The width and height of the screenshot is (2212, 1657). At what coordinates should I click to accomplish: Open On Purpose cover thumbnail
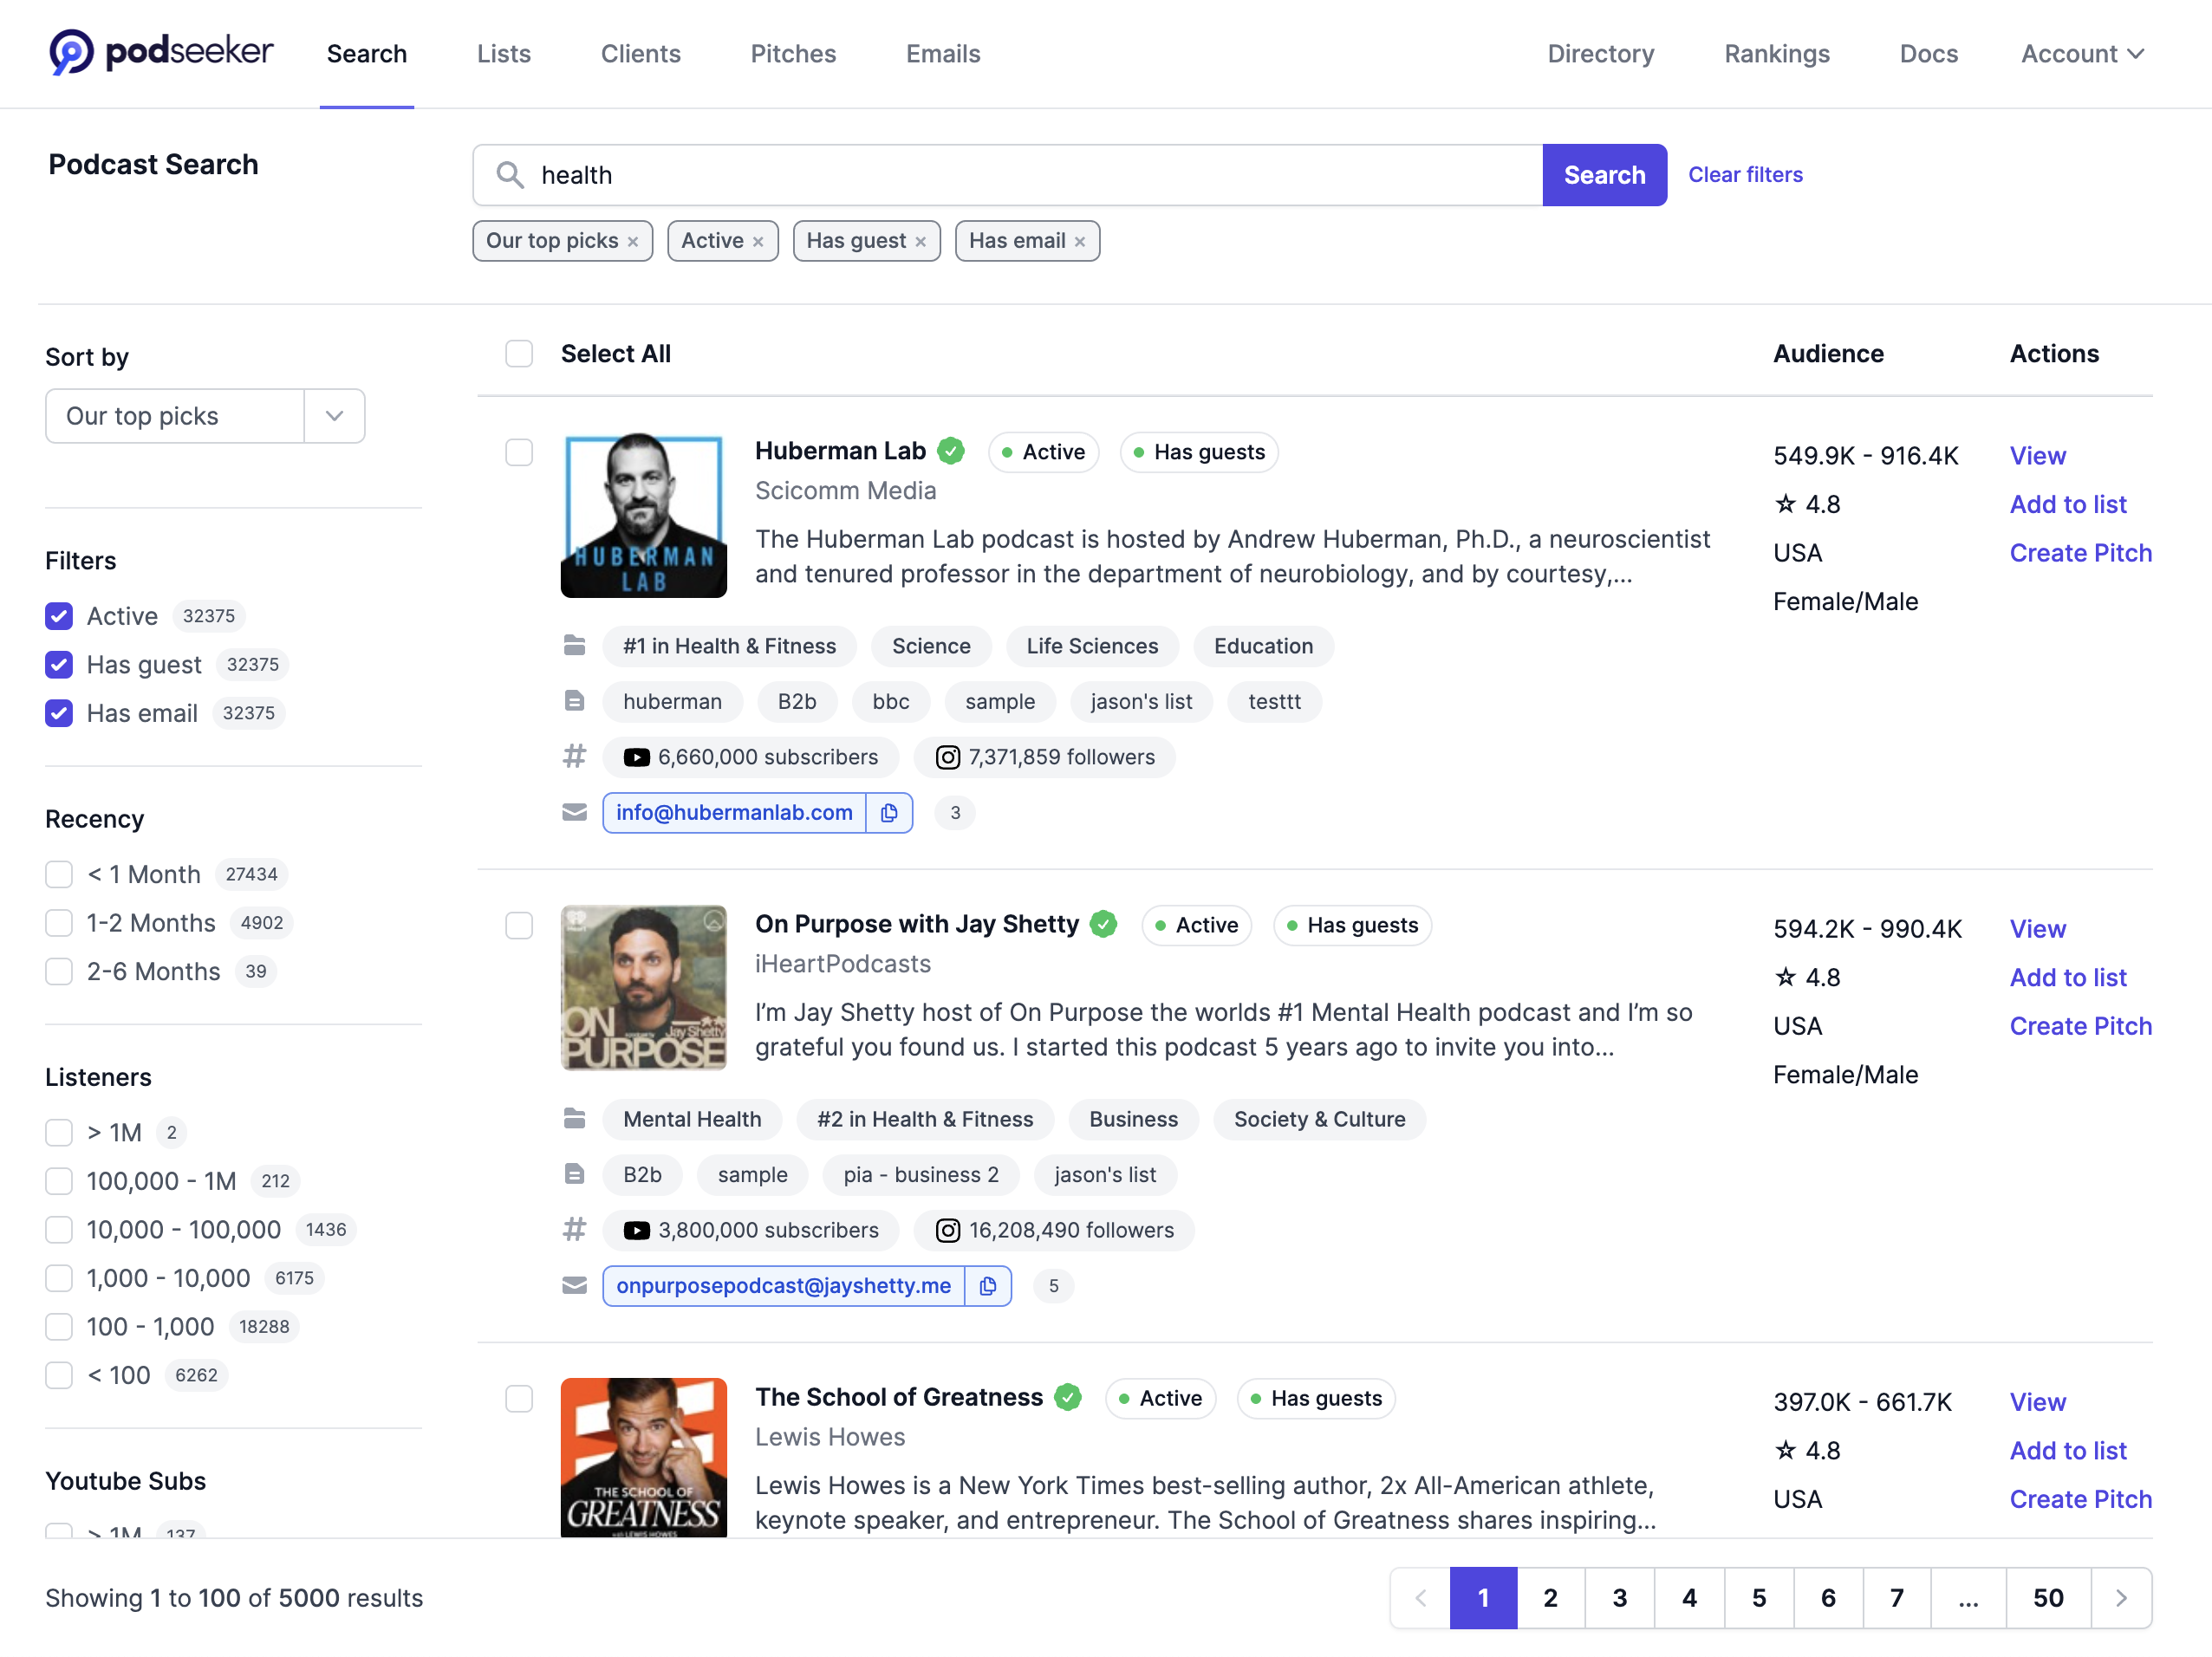pos(644,988)
